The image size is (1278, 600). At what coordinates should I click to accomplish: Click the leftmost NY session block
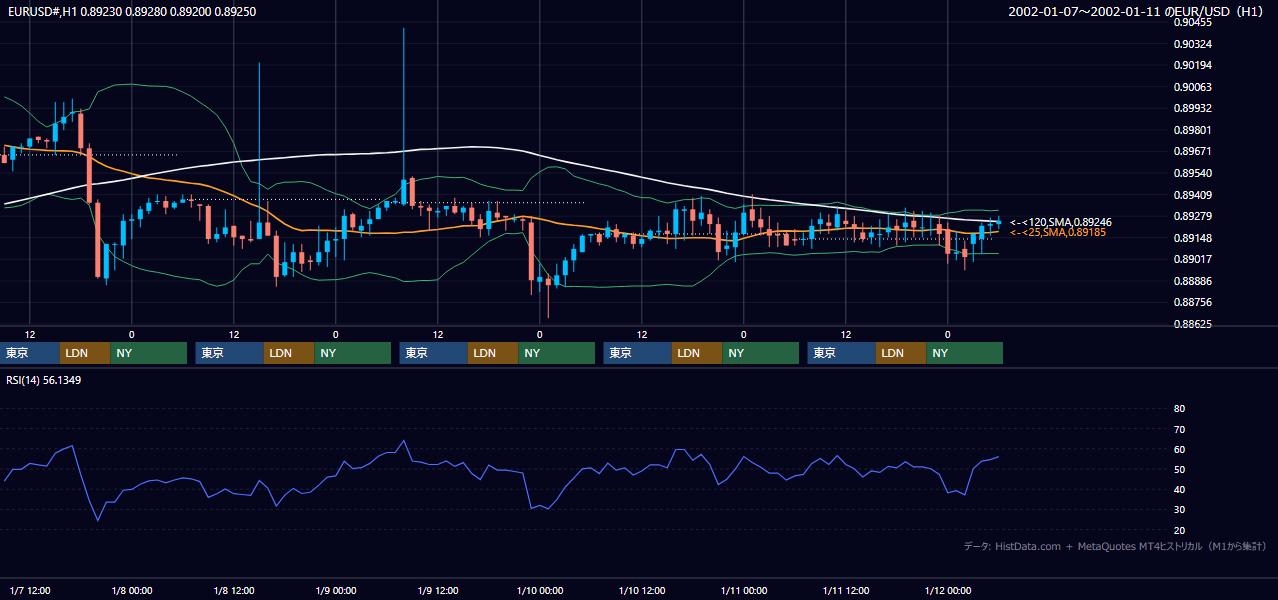click(x=148, y=353)
